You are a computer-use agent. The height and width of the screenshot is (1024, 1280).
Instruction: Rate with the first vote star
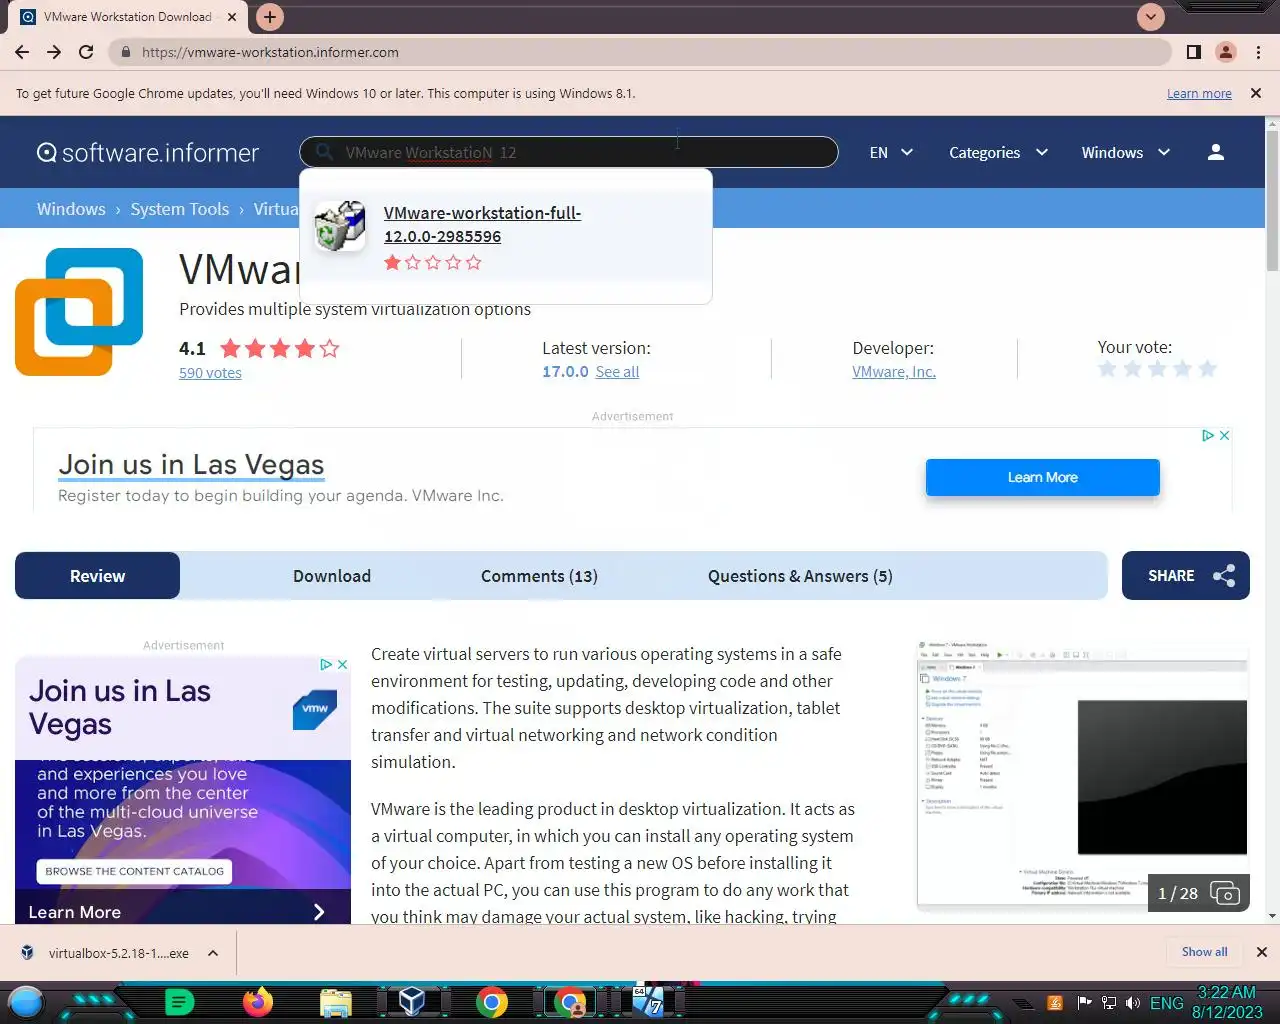tap(1107, 369)
